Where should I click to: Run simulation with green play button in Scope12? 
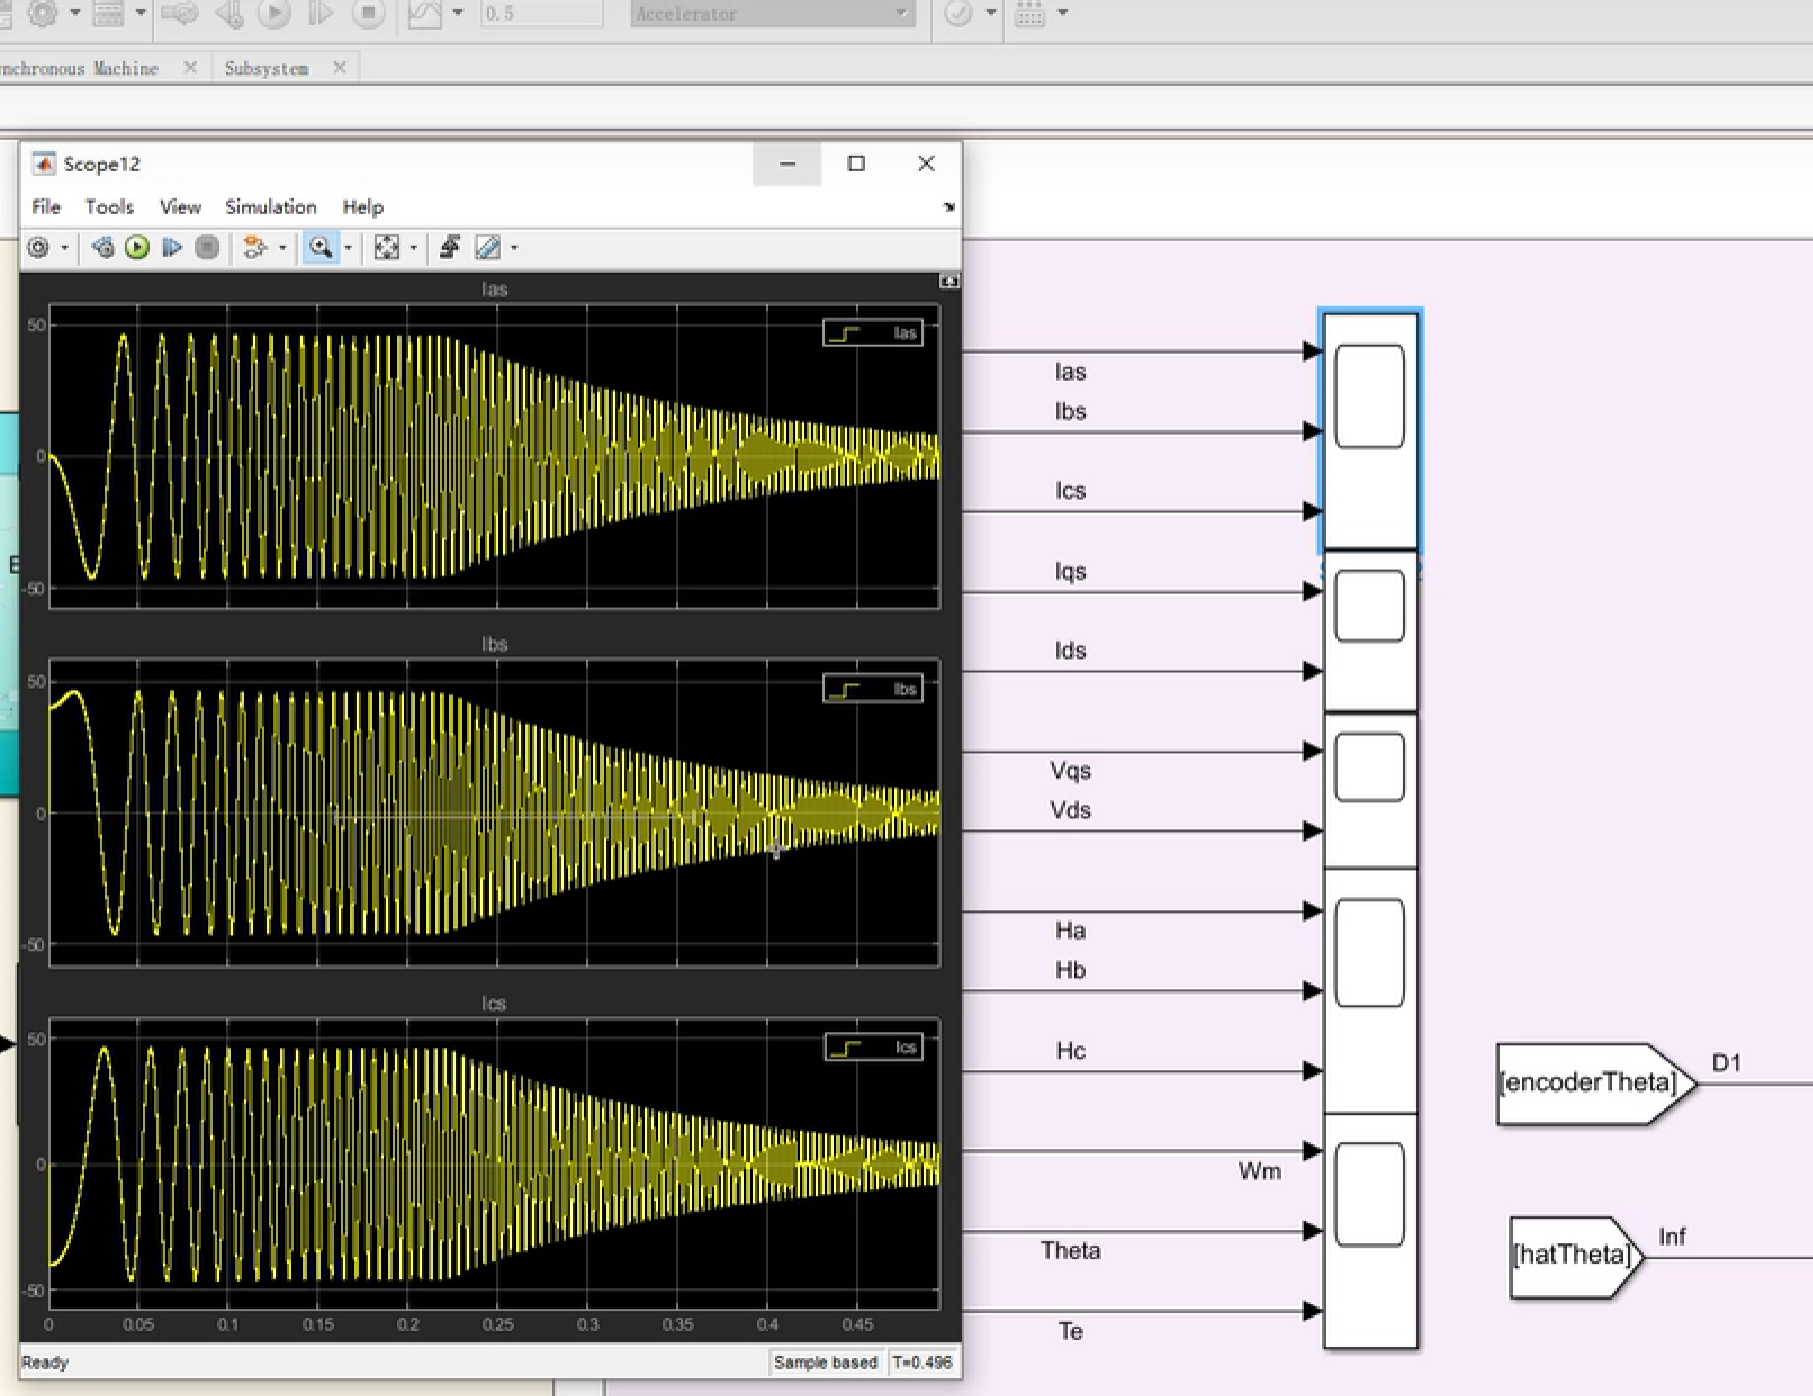(x=137, y=247)
